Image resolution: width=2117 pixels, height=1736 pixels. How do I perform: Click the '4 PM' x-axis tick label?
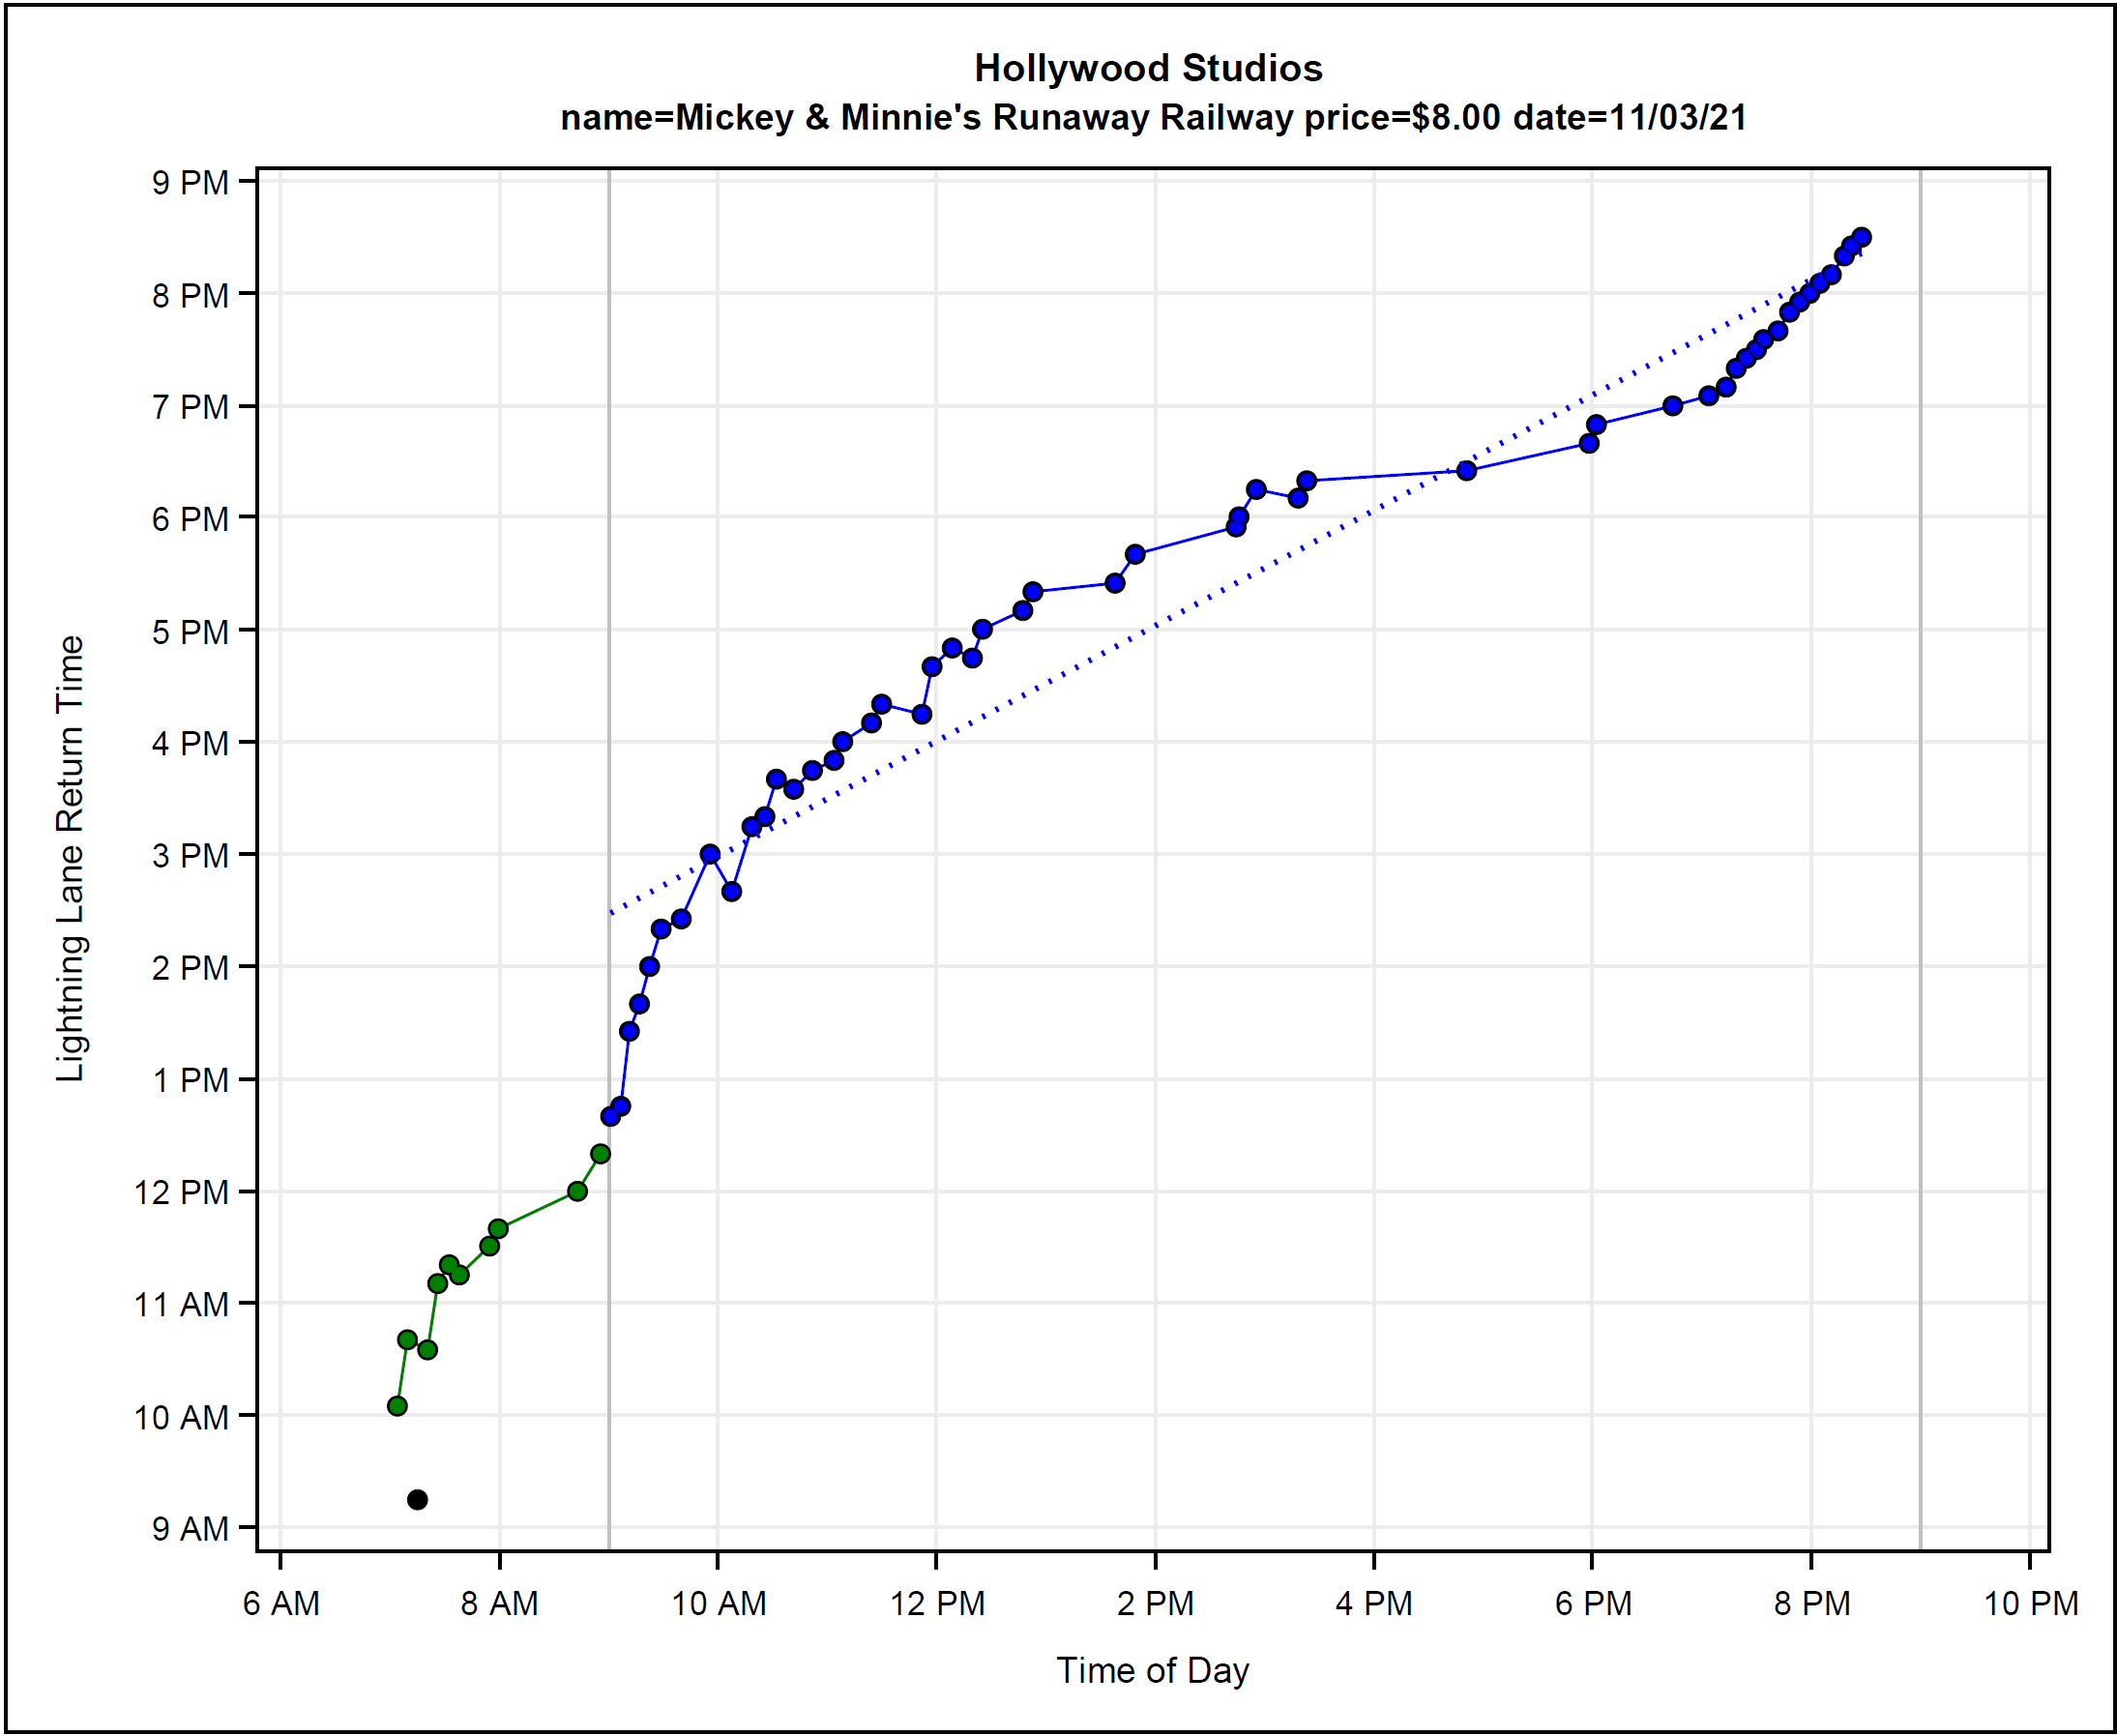(x=1374, y=1604)
